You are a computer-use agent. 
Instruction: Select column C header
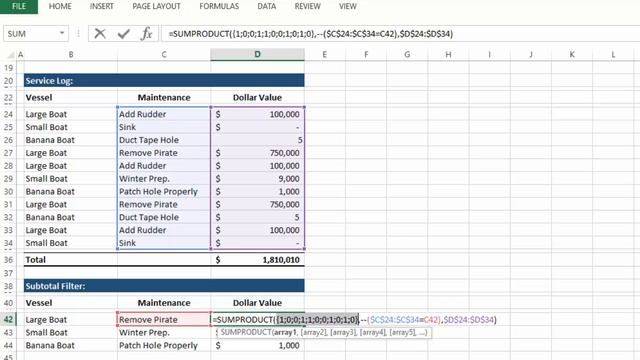tap(164, 54)
